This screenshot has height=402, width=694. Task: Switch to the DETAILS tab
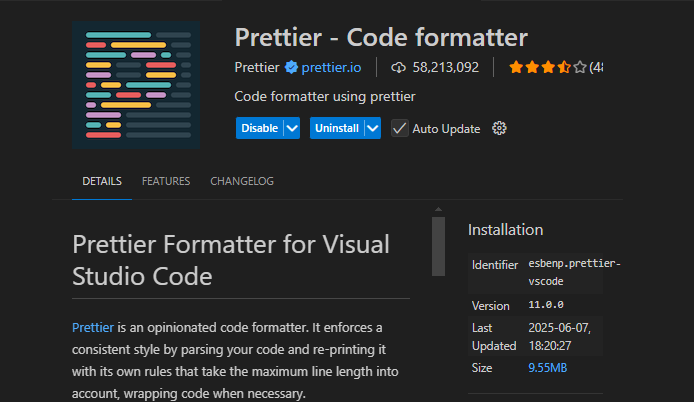pos(102,182)
